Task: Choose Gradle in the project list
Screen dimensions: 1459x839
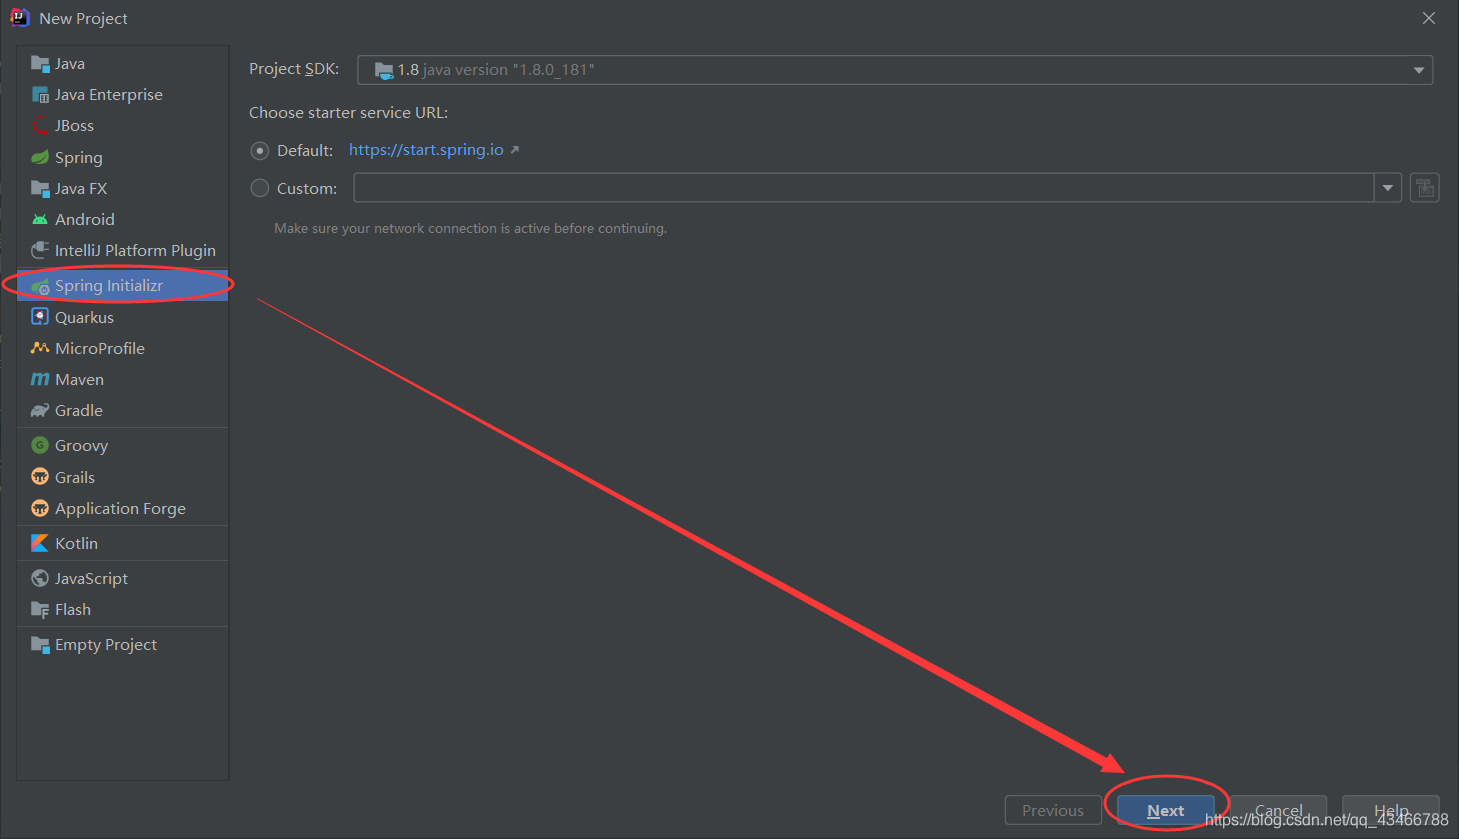Action: 123,411
